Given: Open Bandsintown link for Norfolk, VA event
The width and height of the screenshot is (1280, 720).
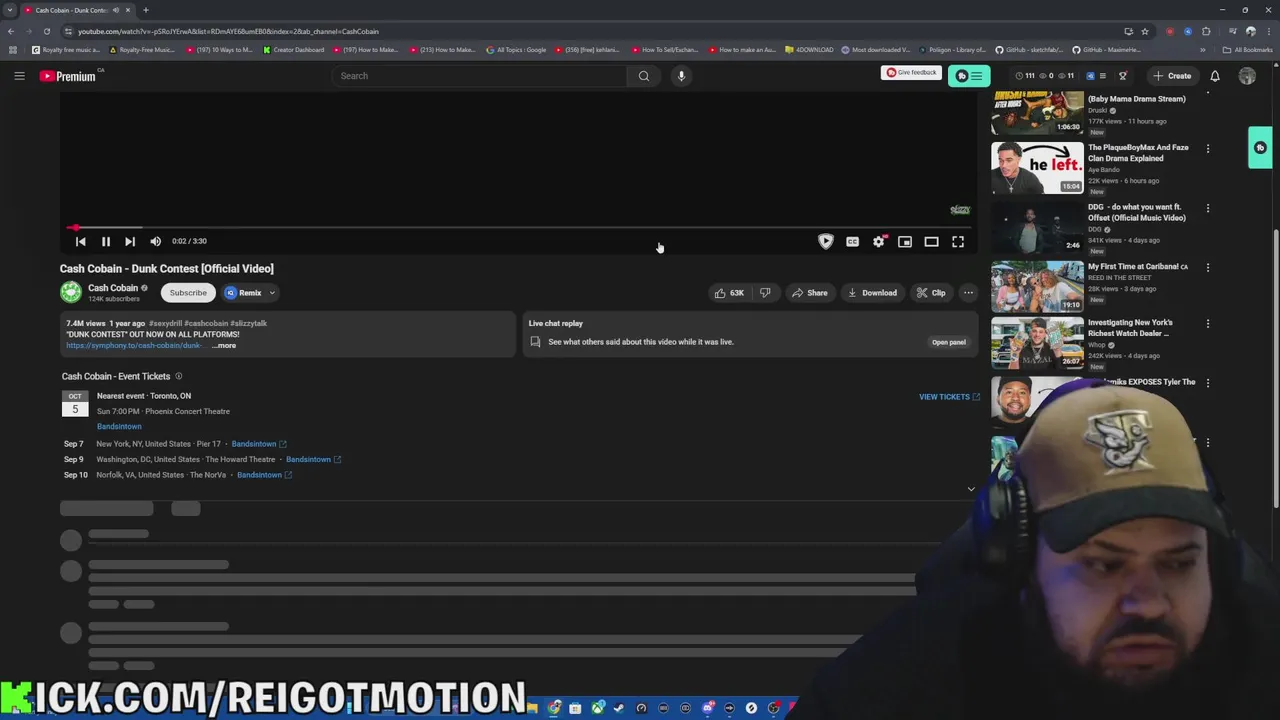Looking at the screenshot, I should (264, 475).
